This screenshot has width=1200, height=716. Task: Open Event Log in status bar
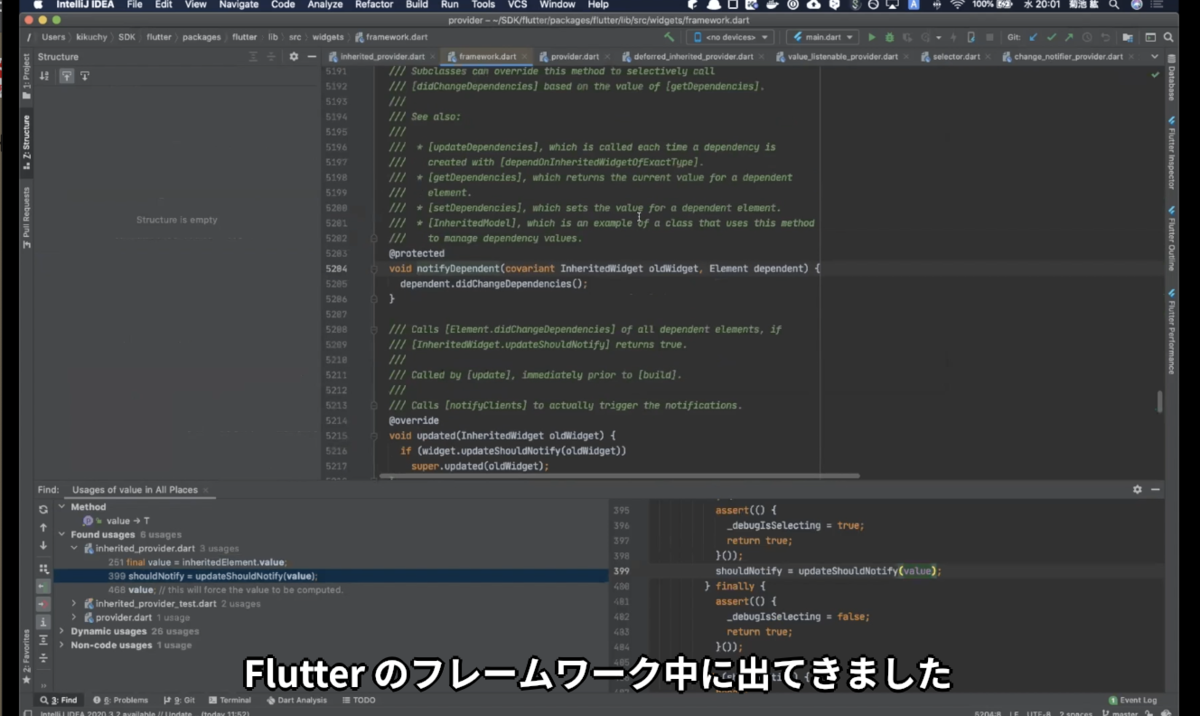pos(1132,700)
